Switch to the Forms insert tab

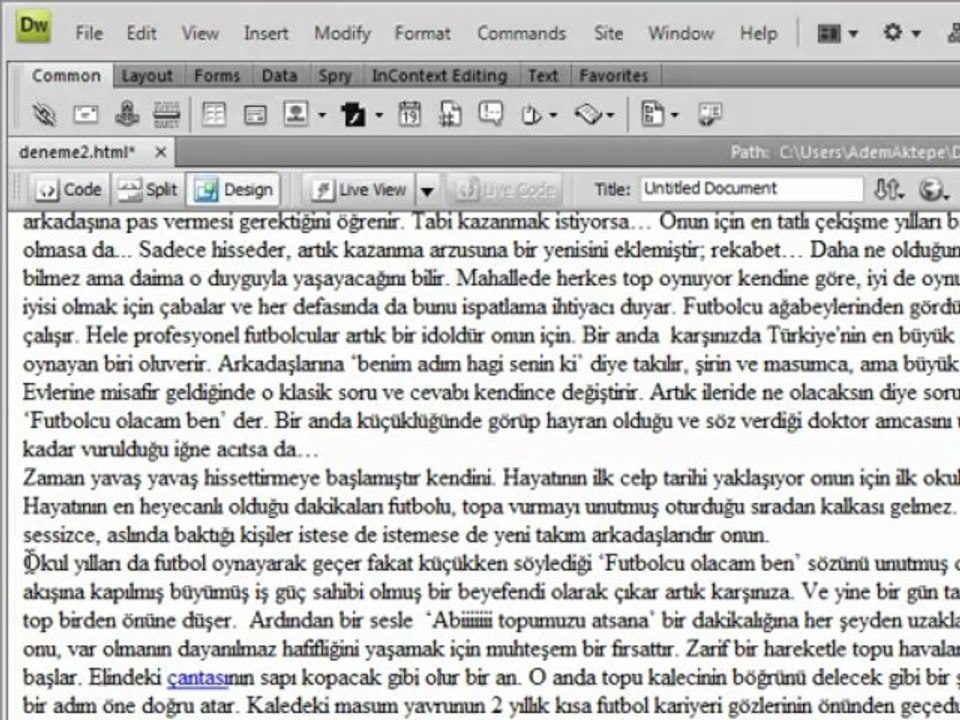coord(217,76)
